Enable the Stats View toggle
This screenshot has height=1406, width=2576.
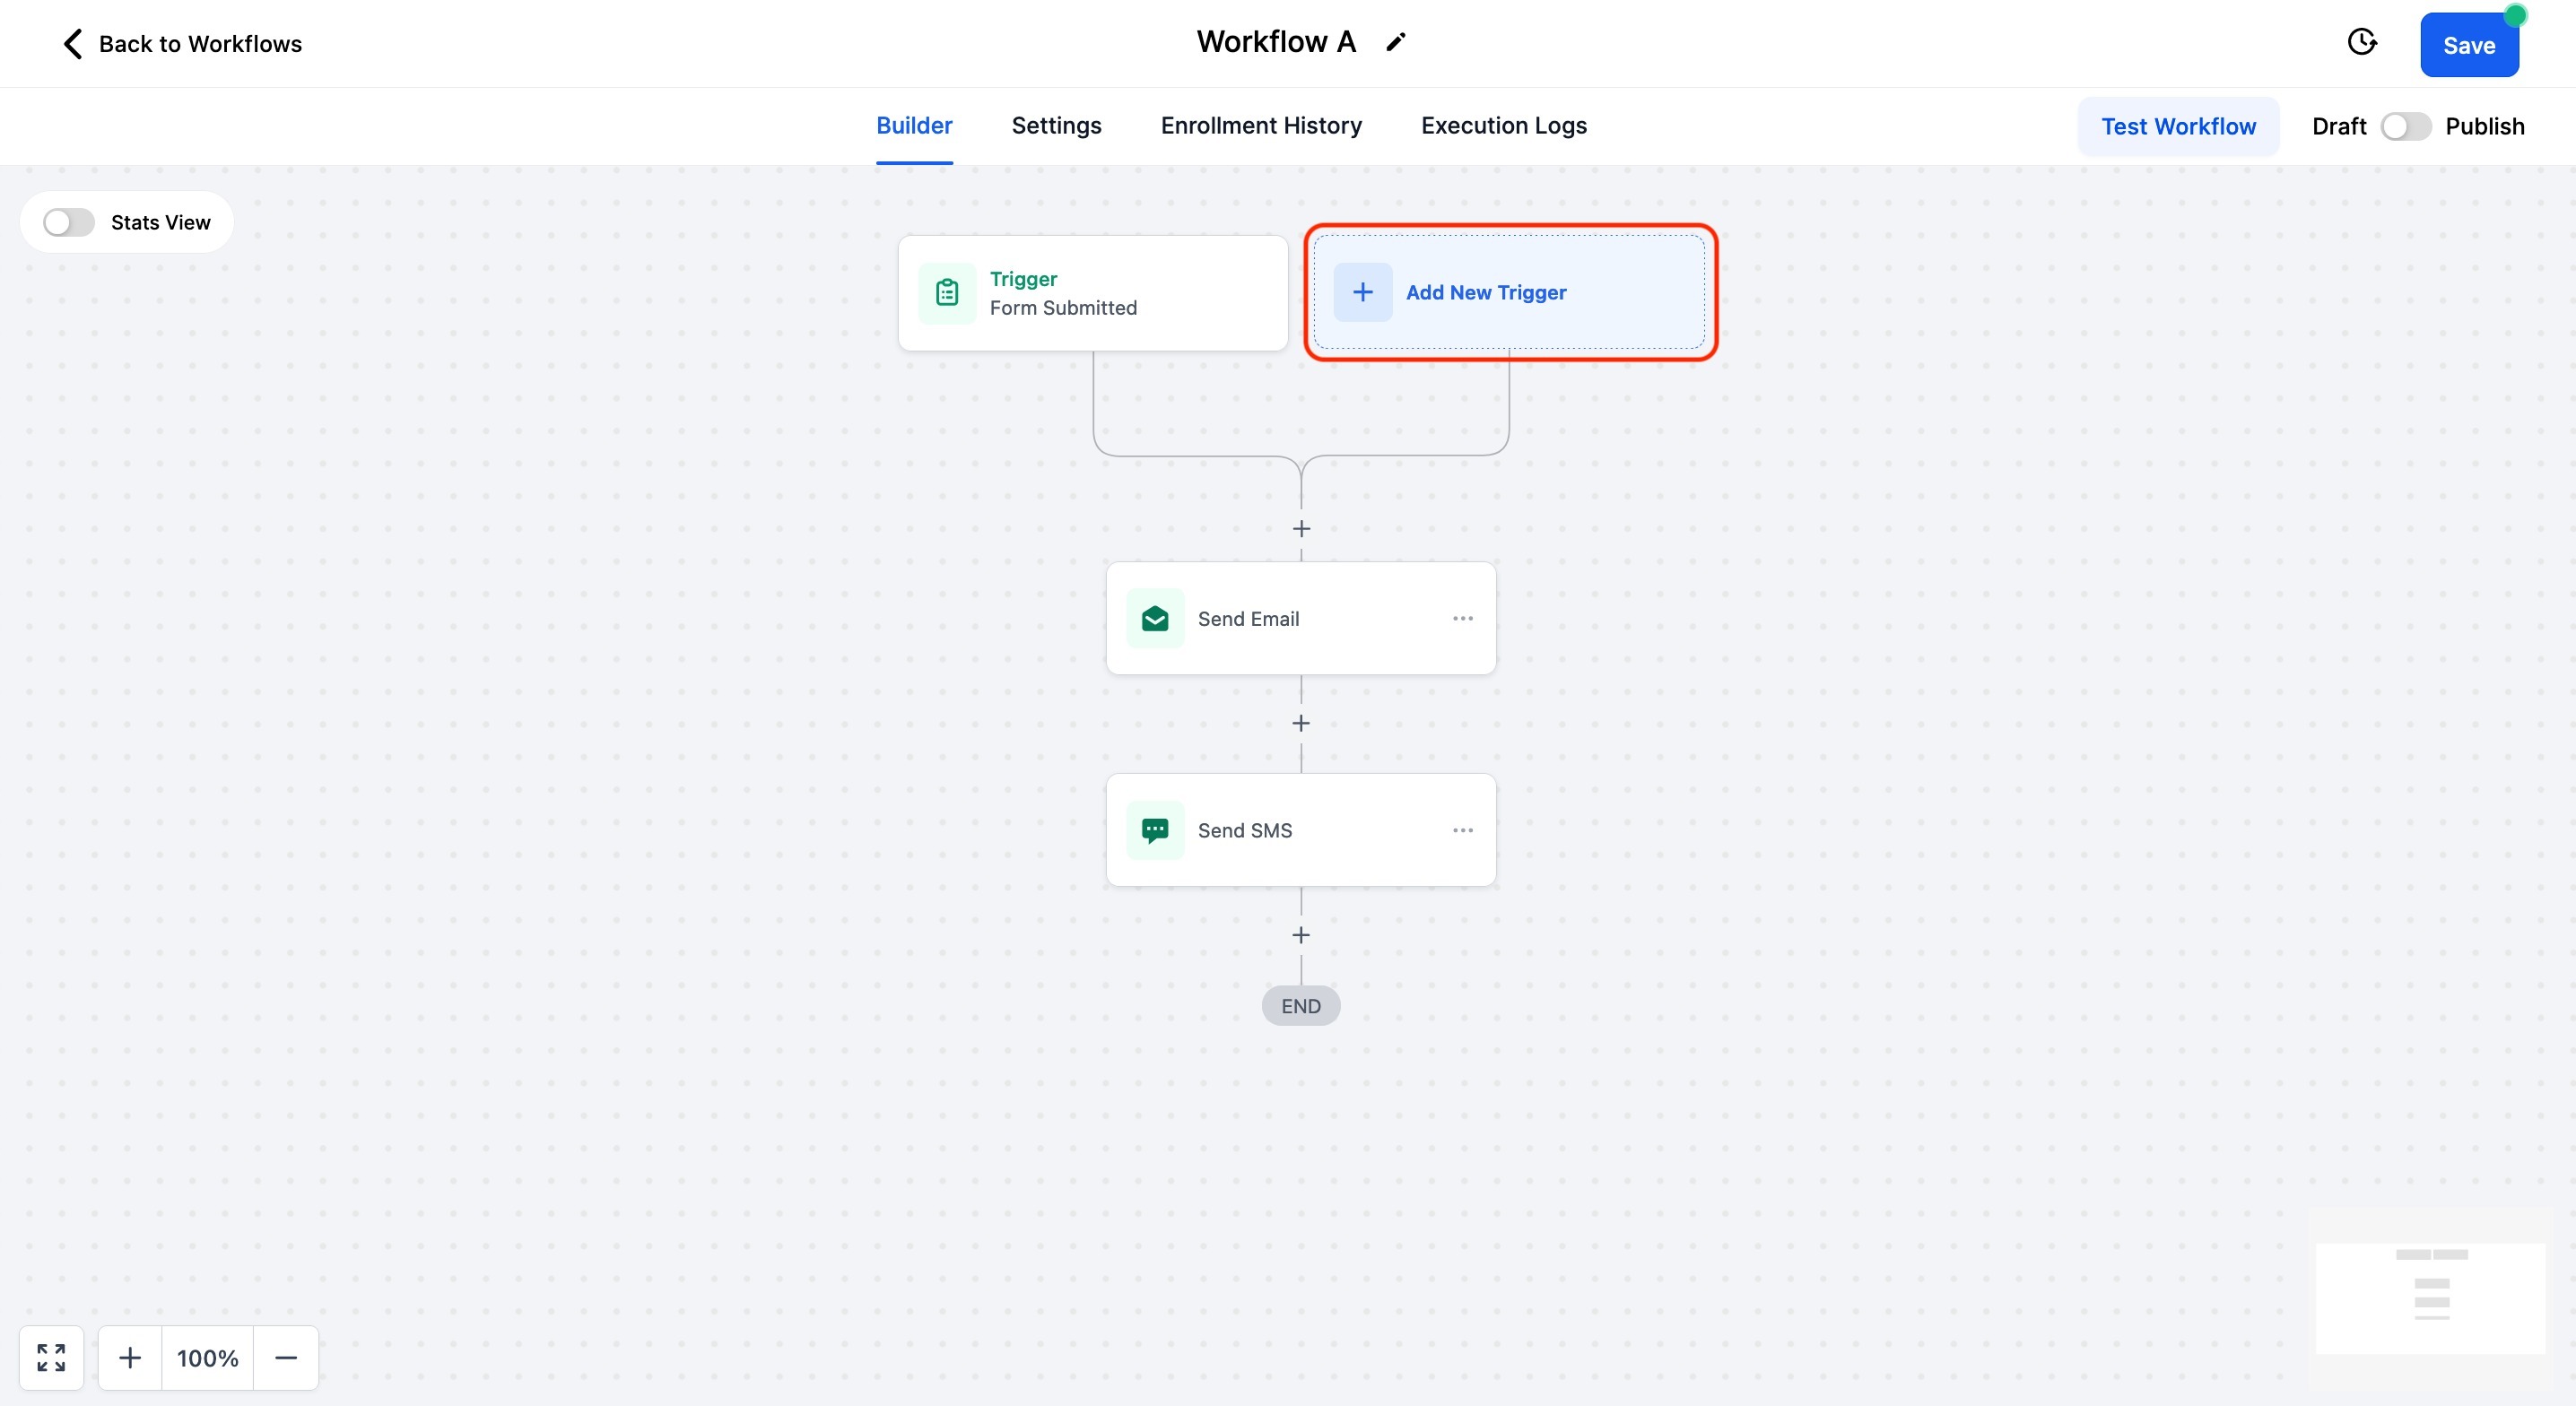pos(69,222)
